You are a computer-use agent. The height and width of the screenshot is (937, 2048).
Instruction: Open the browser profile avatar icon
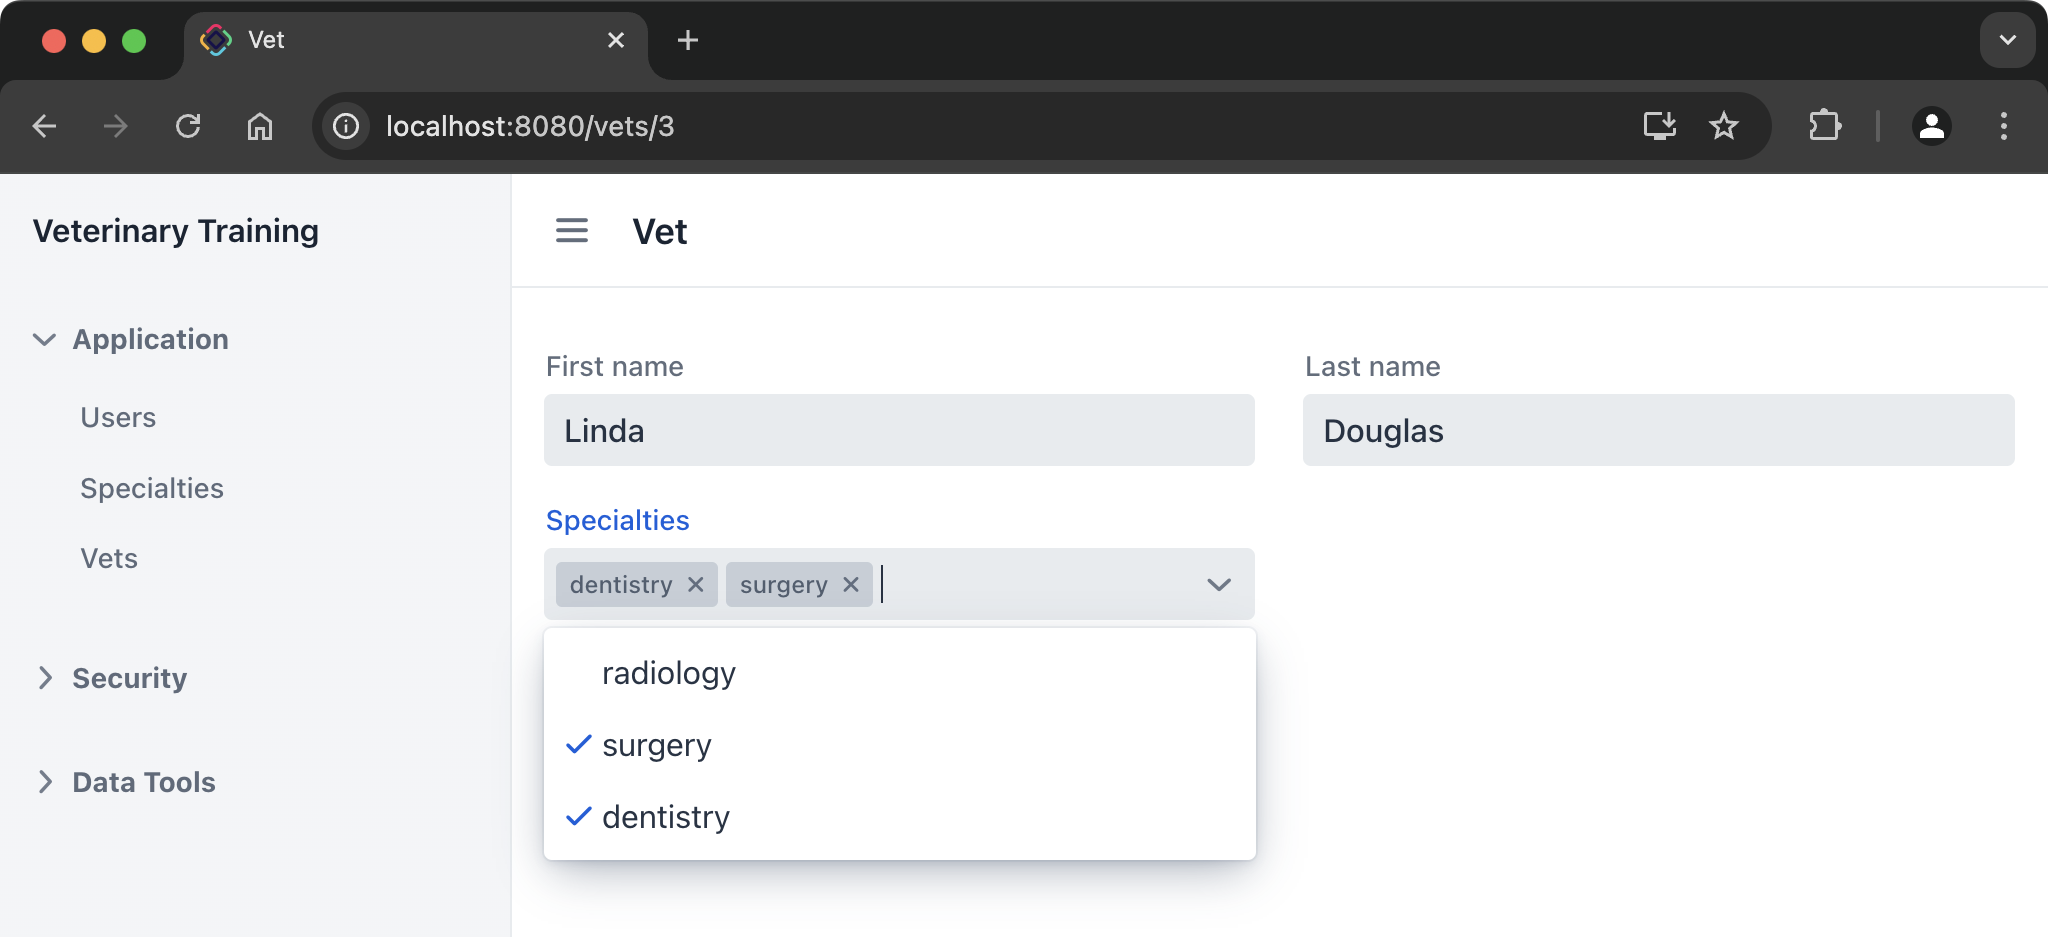click(1929, 126)
